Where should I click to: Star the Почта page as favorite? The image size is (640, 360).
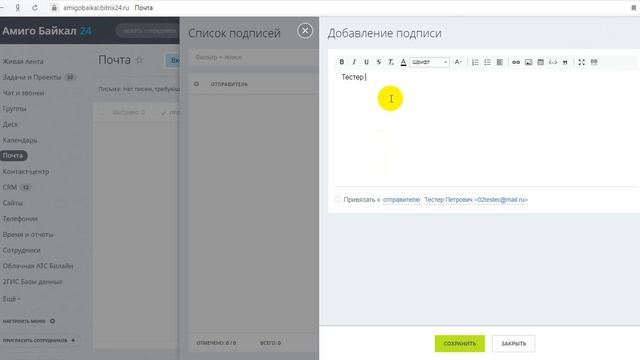[139, 60]
